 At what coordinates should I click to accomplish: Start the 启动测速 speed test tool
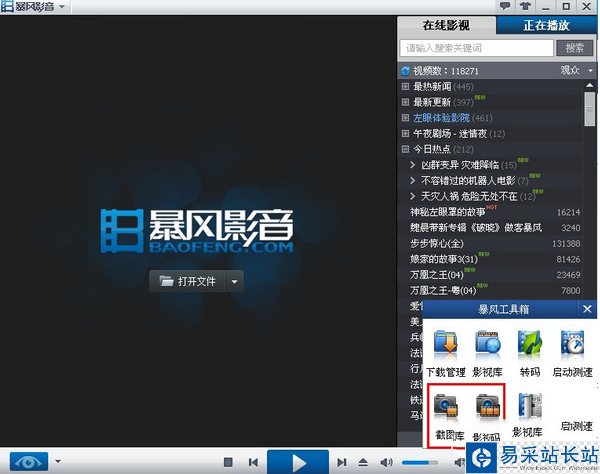point(572,354)
